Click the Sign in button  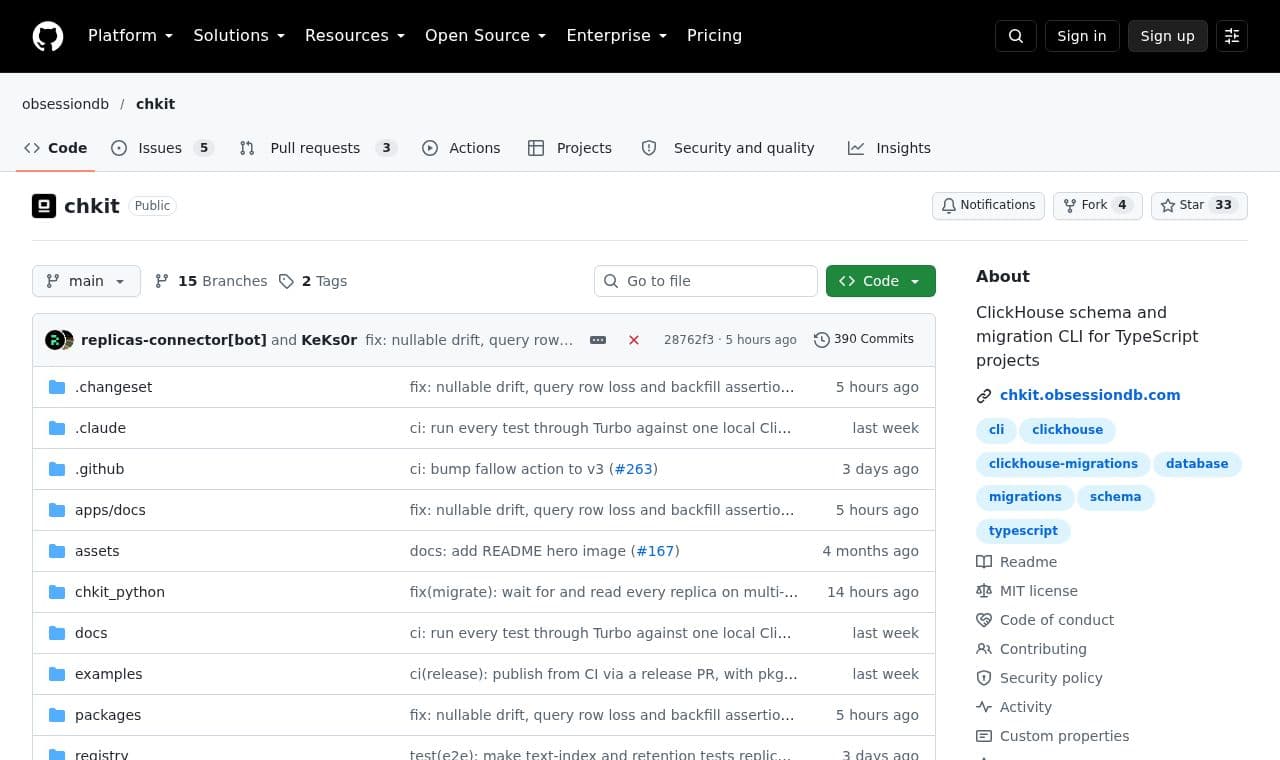coord(1082,36)
